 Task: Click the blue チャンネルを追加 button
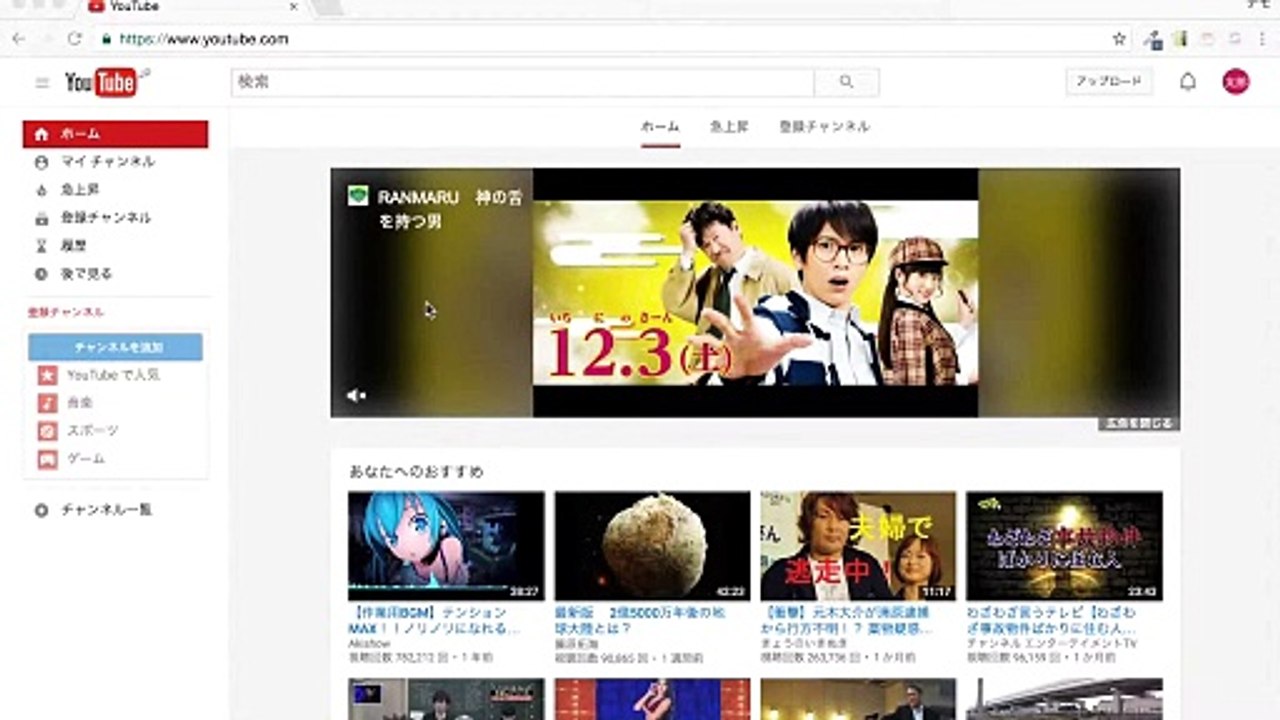pos(116,347)
